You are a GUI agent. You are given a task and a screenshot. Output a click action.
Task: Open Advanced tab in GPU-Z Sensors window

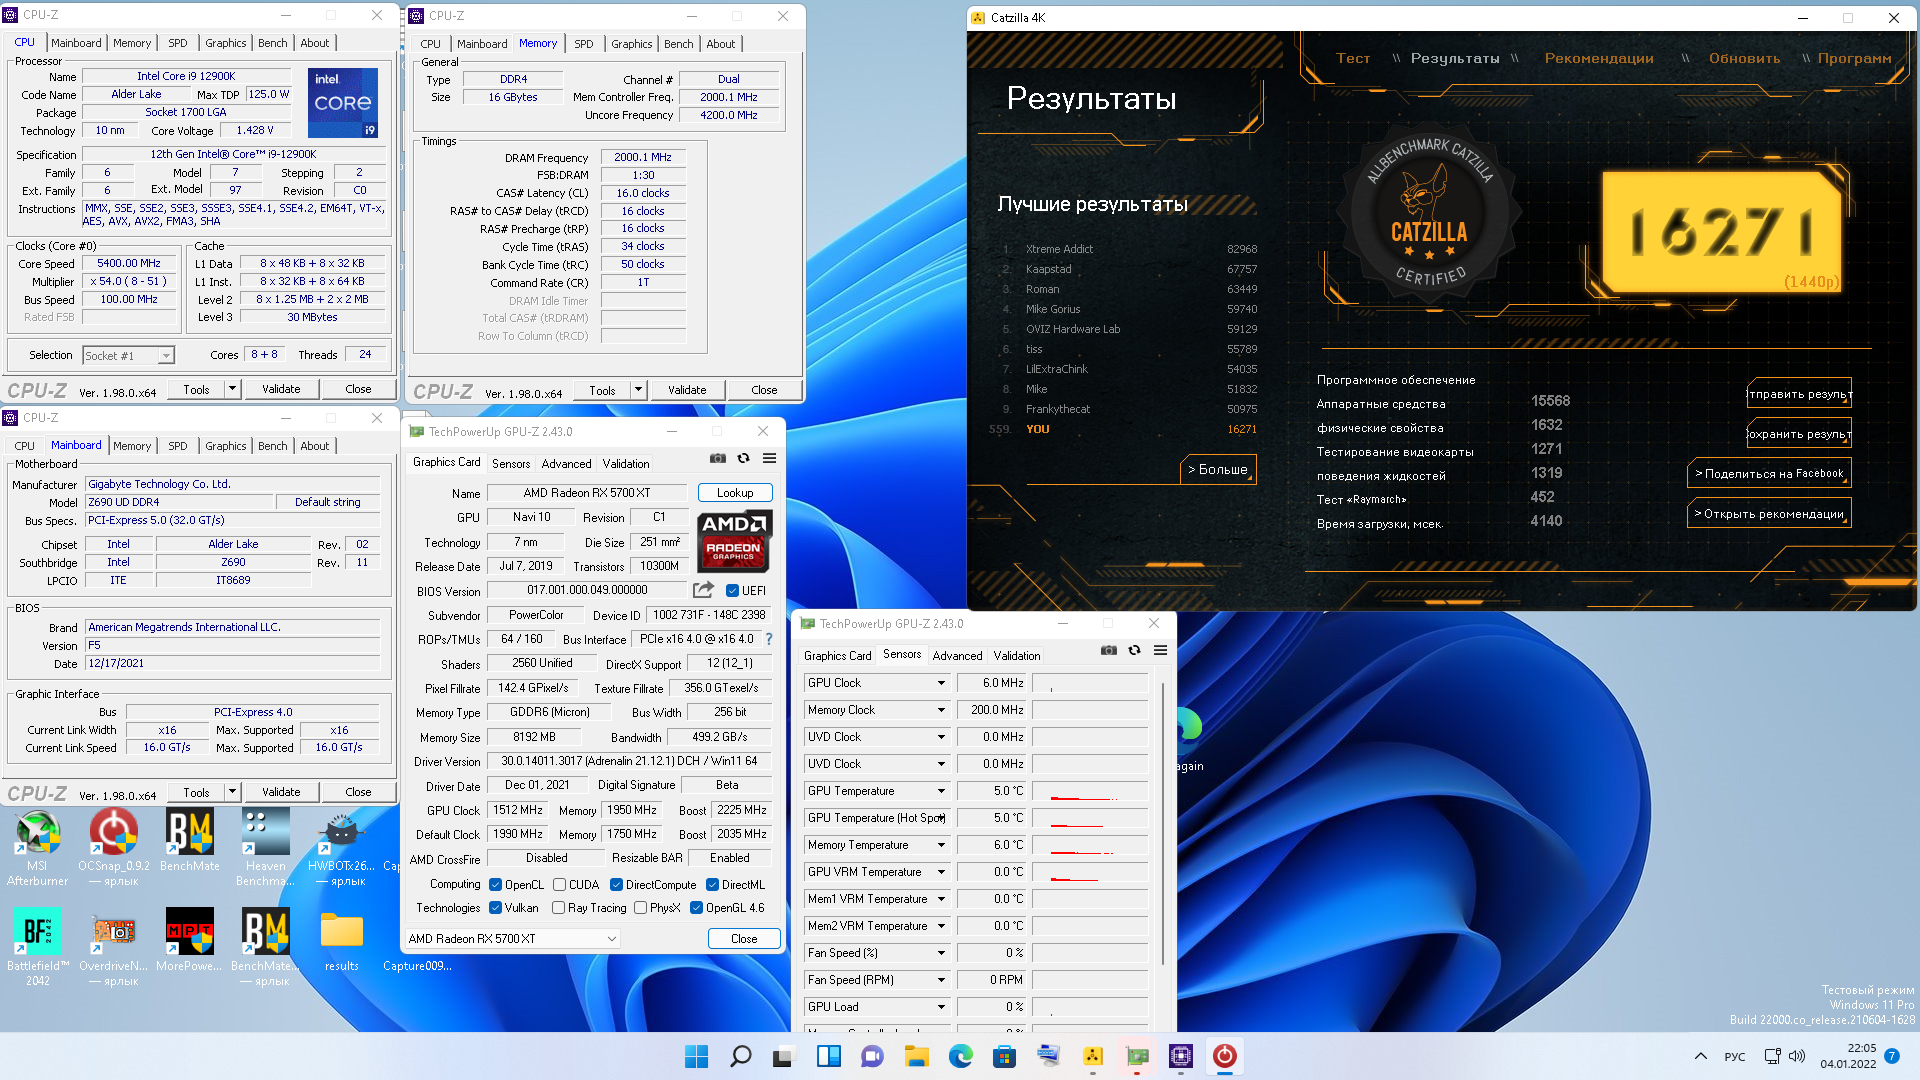tap(957, 656)
